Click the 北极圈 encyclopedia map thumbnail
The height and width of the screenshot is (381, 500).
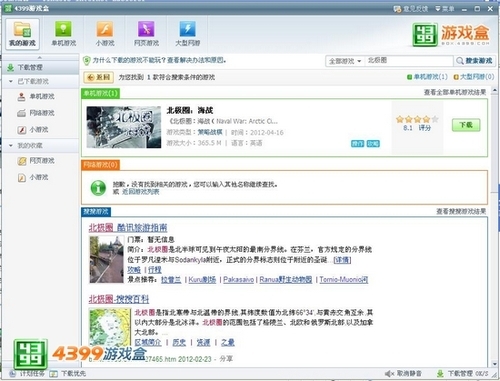(110, 327)
